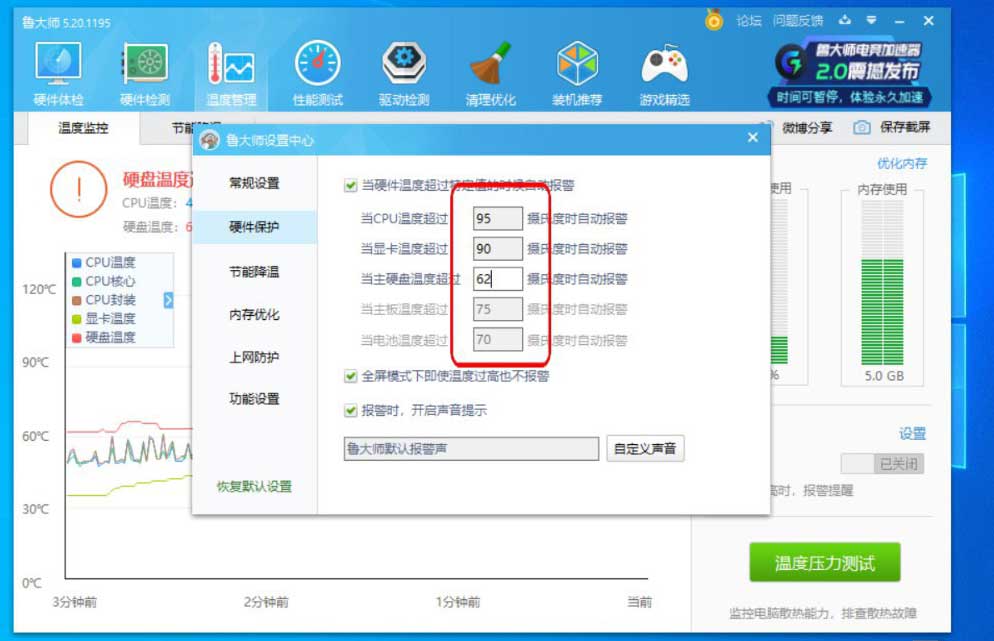
Task: Select 温度管理 temperature management icon
Action: pos(231,73)
